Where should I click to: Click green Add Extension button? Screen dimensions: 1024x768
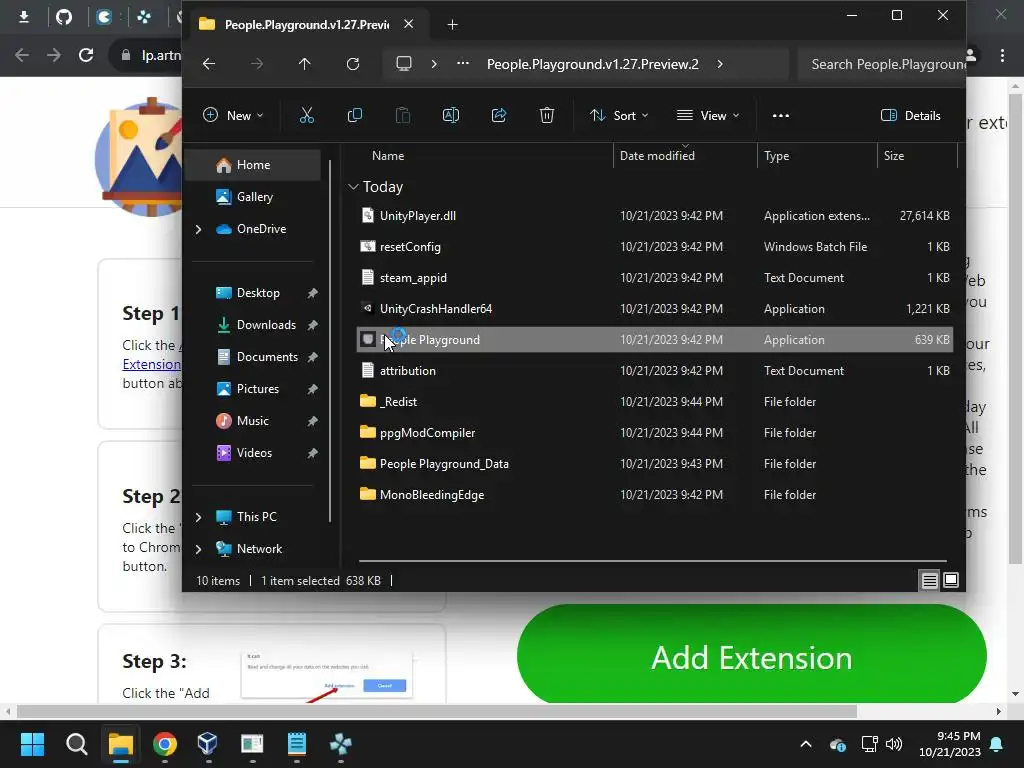(x=752, y=655)
